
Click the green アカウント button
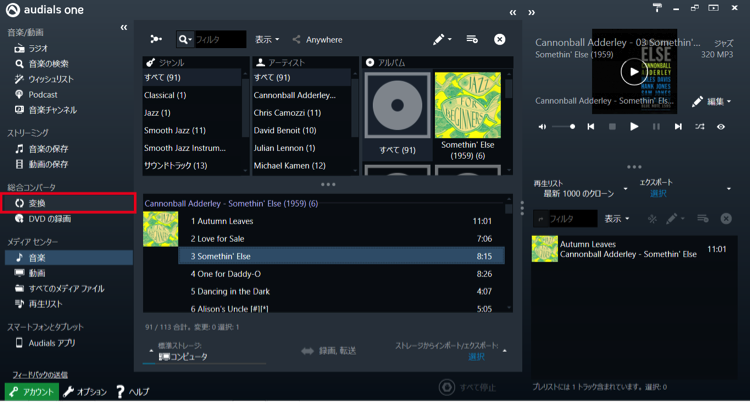(x=31, y=392)
